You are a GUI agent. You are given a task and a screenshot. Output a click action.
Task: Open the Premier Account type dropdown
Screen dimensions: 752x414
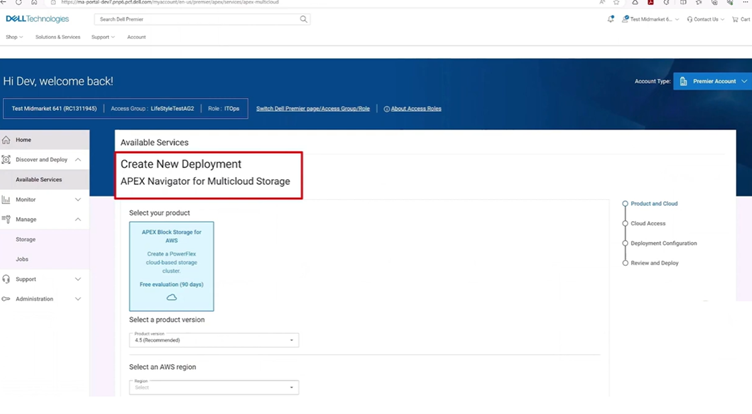tap(713, 81)
